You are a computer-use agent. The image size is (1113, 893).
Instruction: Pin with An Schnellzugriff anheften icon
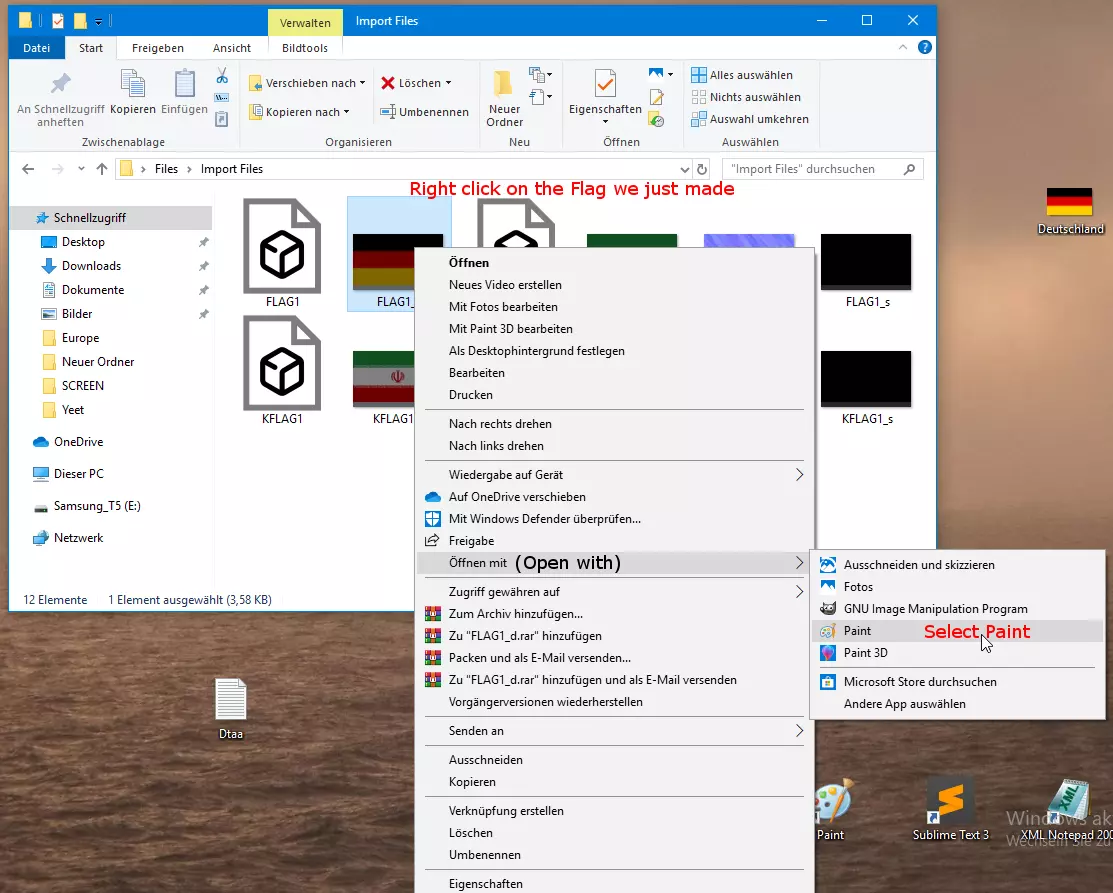(x=60, y=84)
